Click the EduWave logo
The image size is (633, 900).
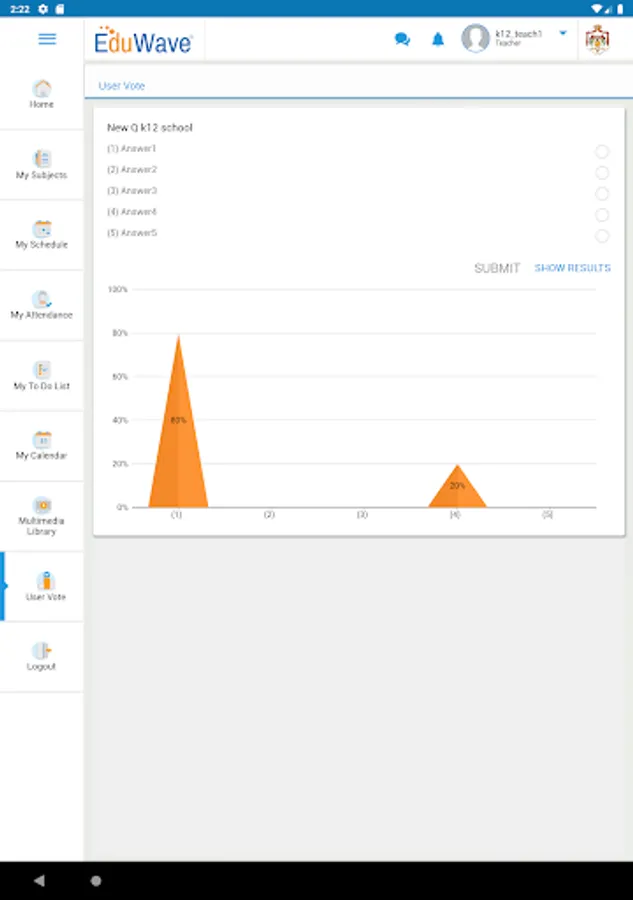click(x=143, y=40)
